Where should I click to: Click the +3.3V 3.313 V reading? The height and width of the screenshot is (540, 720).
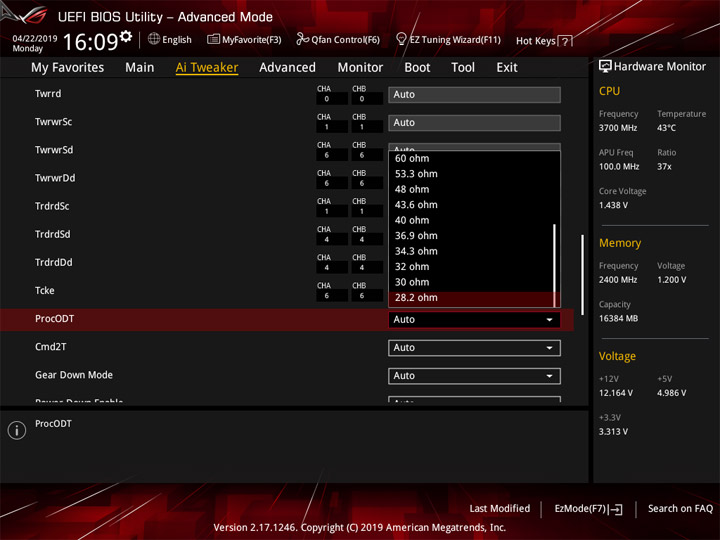tap(613, 432)
